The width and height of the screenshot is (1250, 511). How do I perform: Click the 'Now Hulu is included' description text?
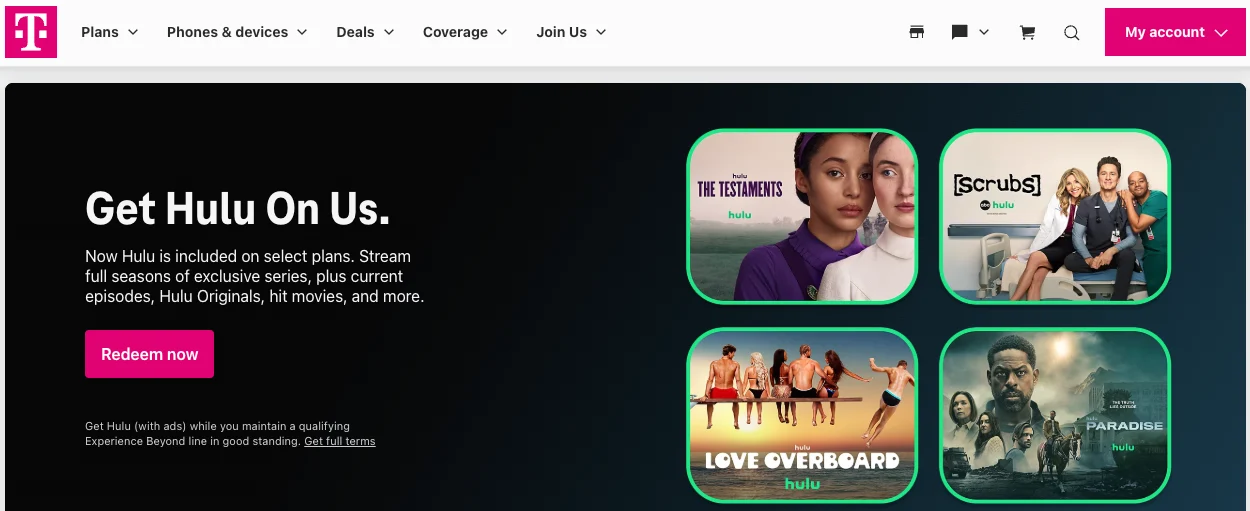click(x=255, y=276)
